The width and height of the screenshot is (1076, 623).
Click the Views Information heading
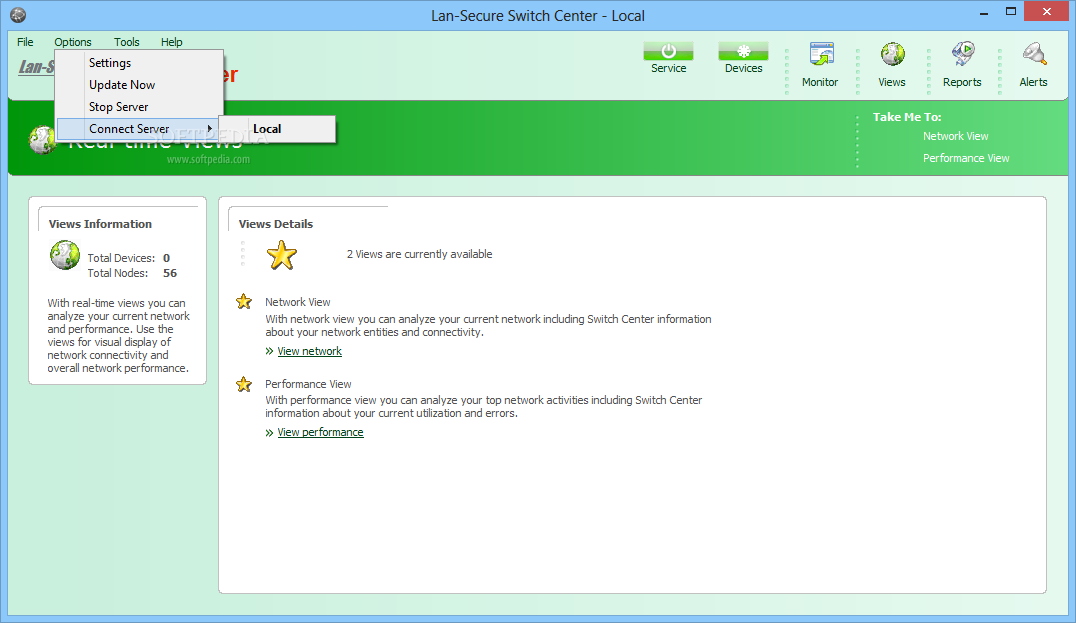point(100,224)
